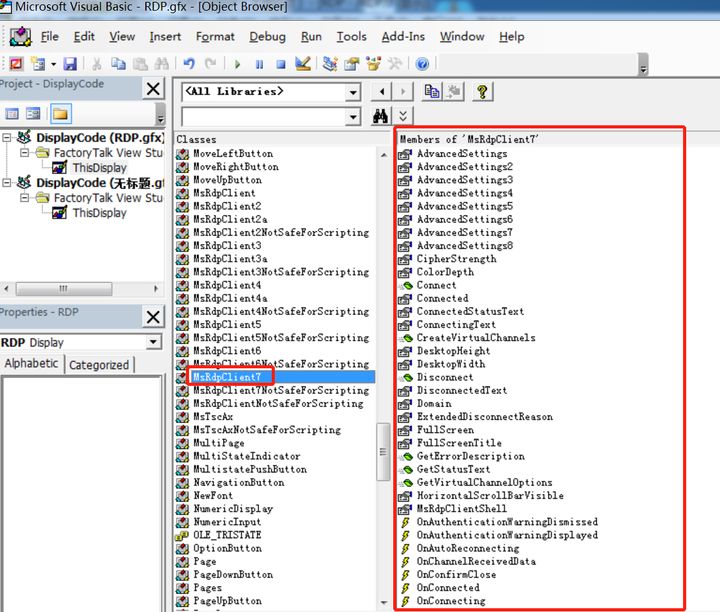Click the Insert UserForm icon

point(38,64)
